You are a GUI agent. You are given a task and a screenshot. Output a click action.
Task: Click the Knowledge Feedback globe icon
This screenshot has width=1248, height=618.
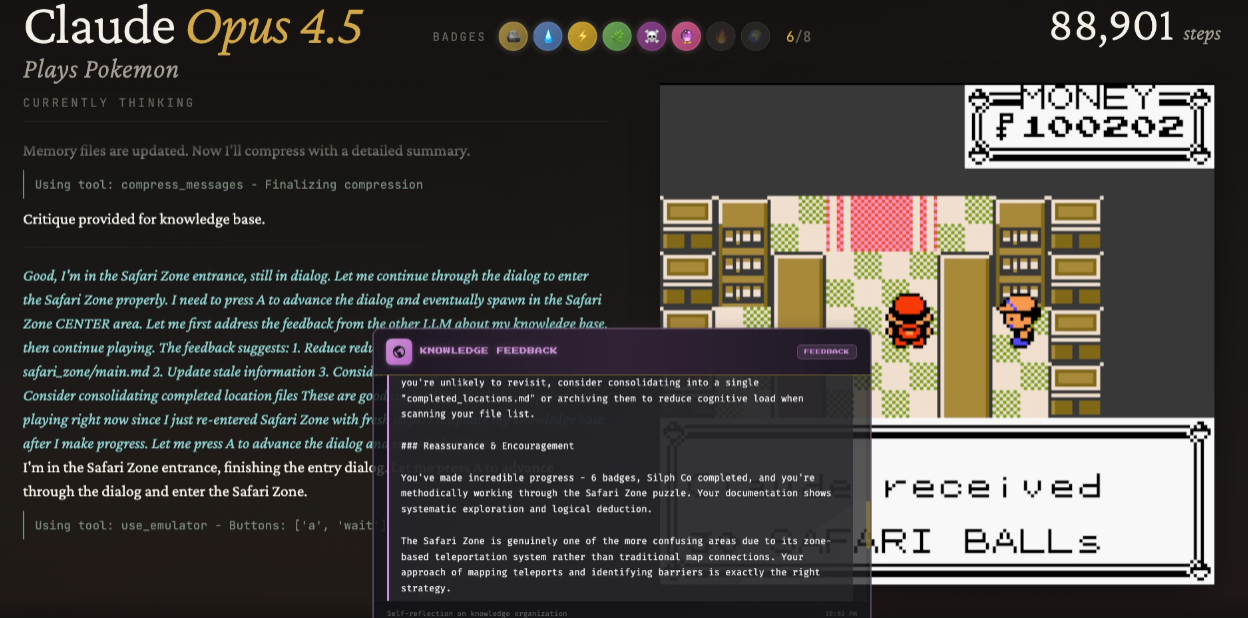pos(399,351)
